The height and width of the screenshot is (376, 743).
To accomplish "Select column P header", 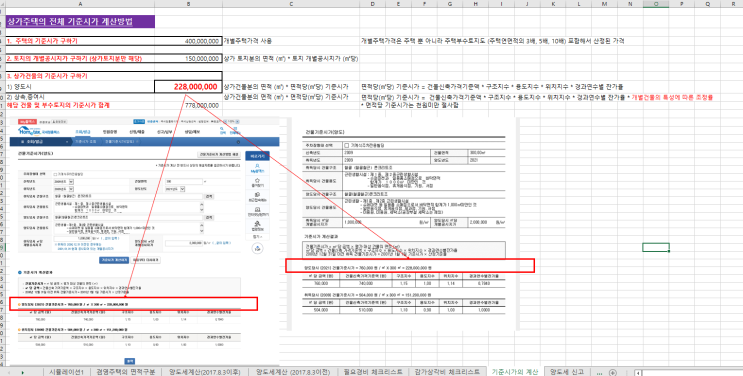I will coord(681,4).
